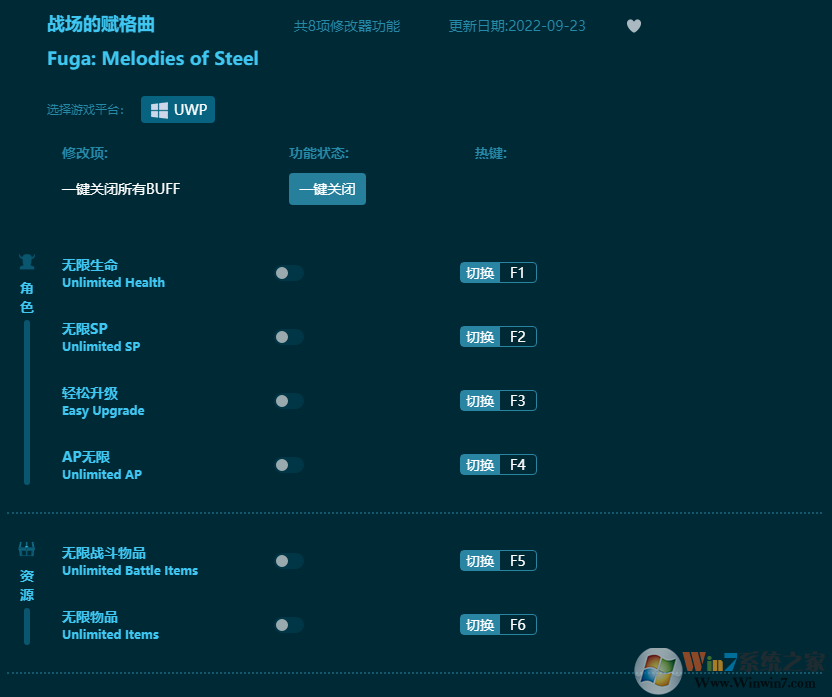Toggle Unlimited Items switch

point(289,625)
